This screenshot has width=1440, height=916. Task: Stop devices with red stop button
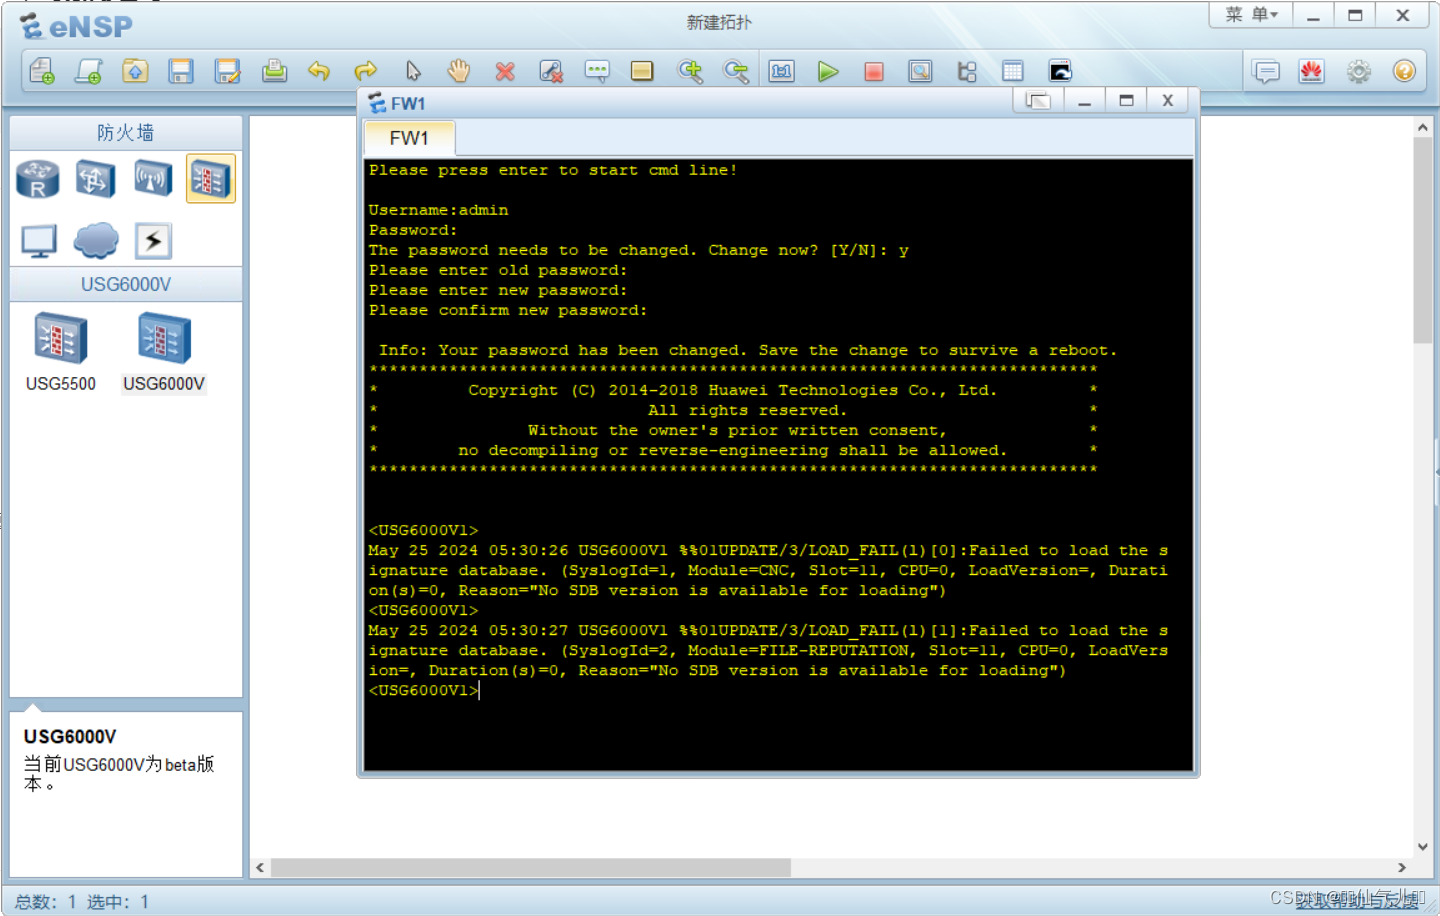874,71
